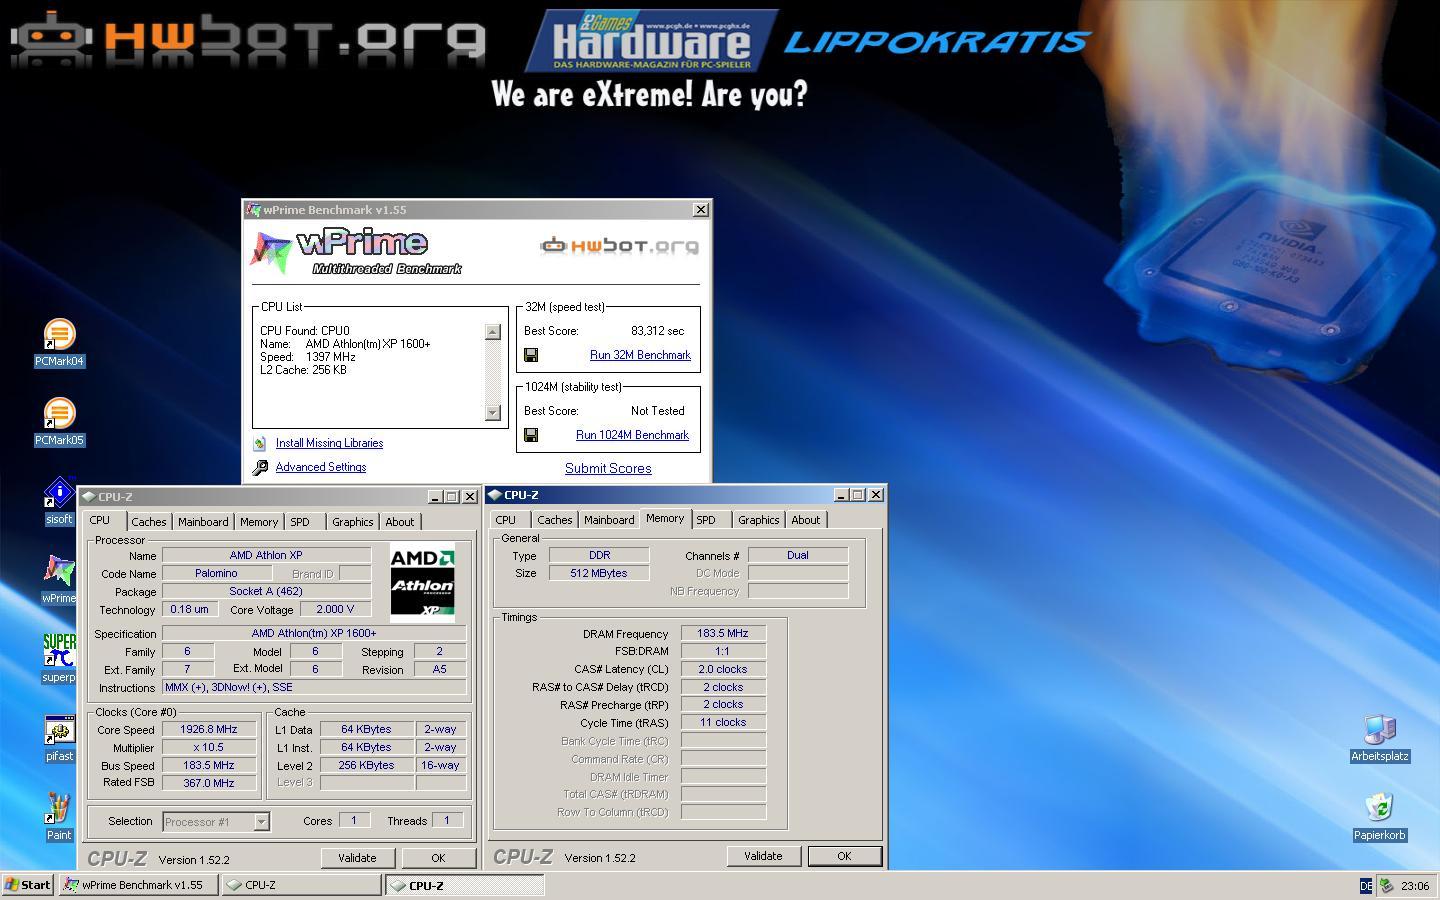Click the Channels # Dual field
Screen dimensions: 1440x900
point(798,555)
